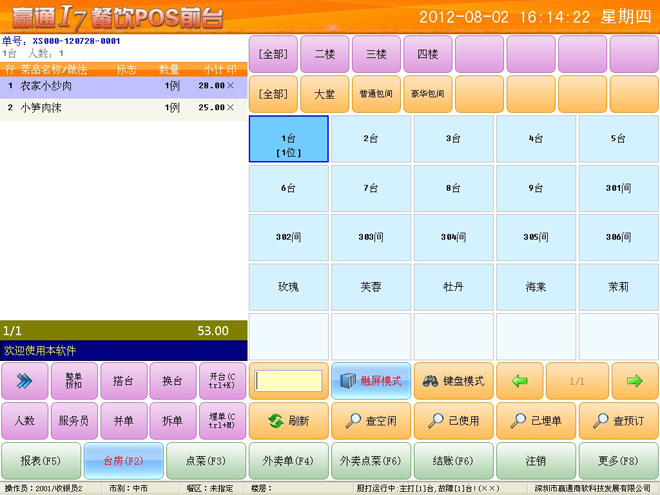
Task: Switch to 触屏模式 touch screen mode
Action: (370, 381)
